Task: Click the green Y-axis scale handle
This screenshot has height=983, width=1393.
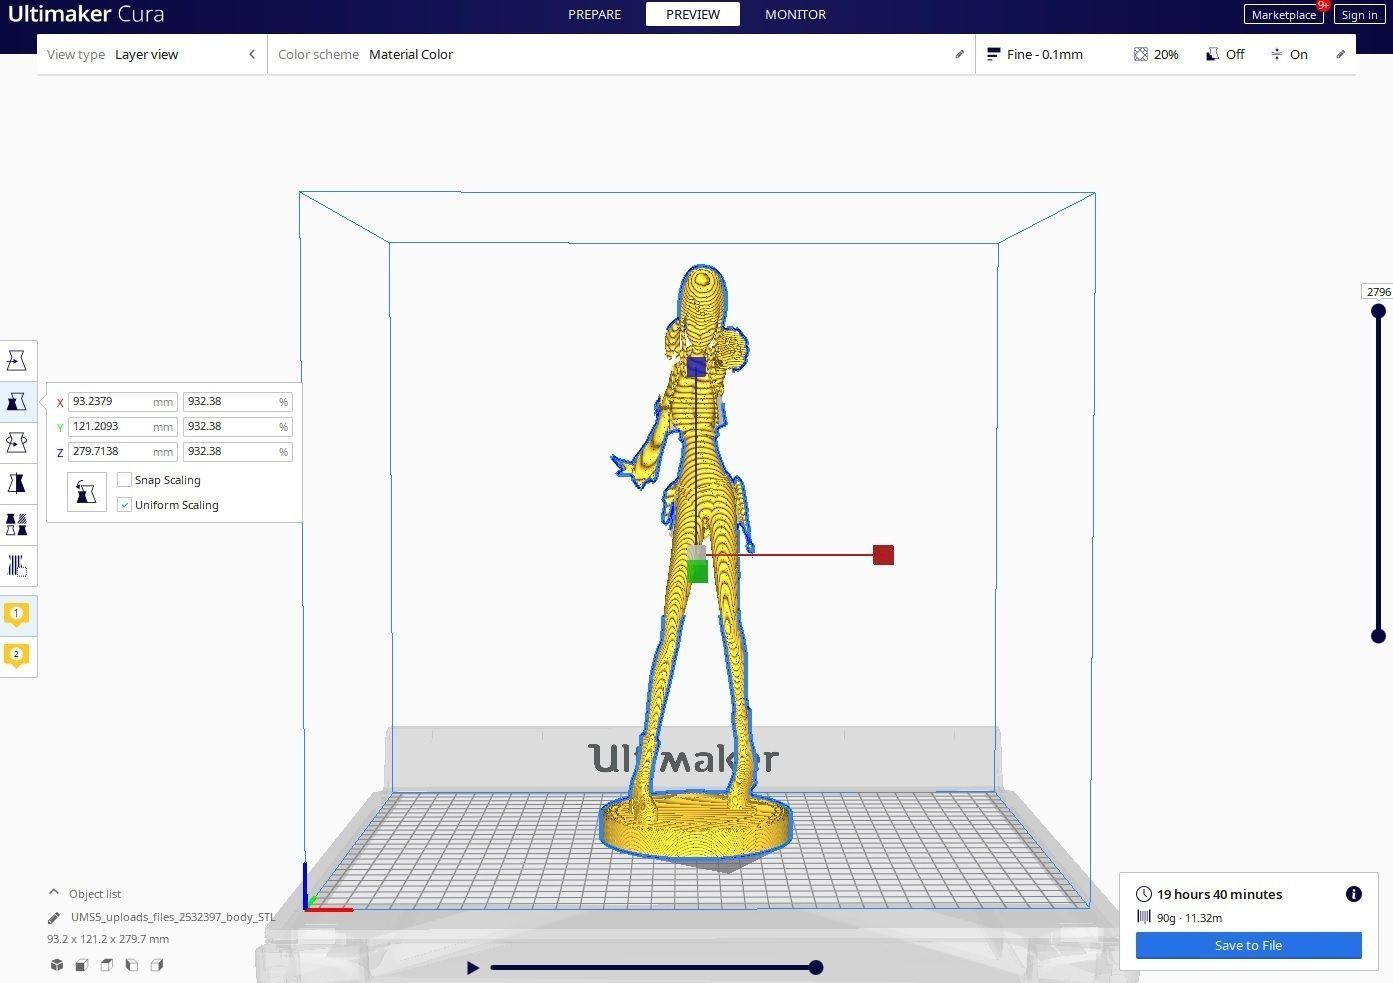Action: [x=698, y=572]
